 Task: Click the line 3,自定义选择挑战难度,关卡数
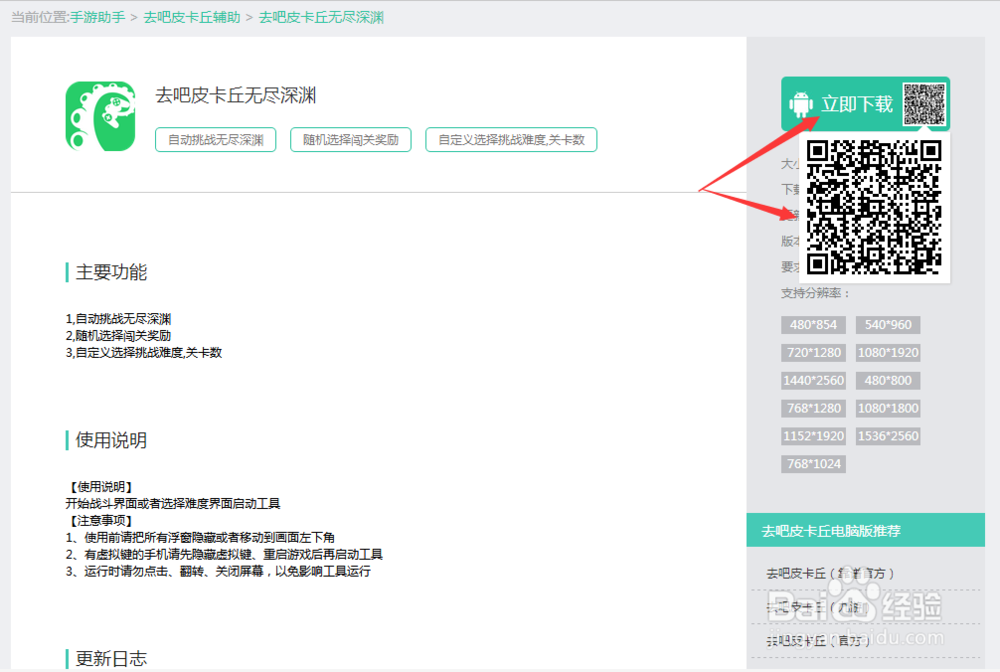coord(143,353)
